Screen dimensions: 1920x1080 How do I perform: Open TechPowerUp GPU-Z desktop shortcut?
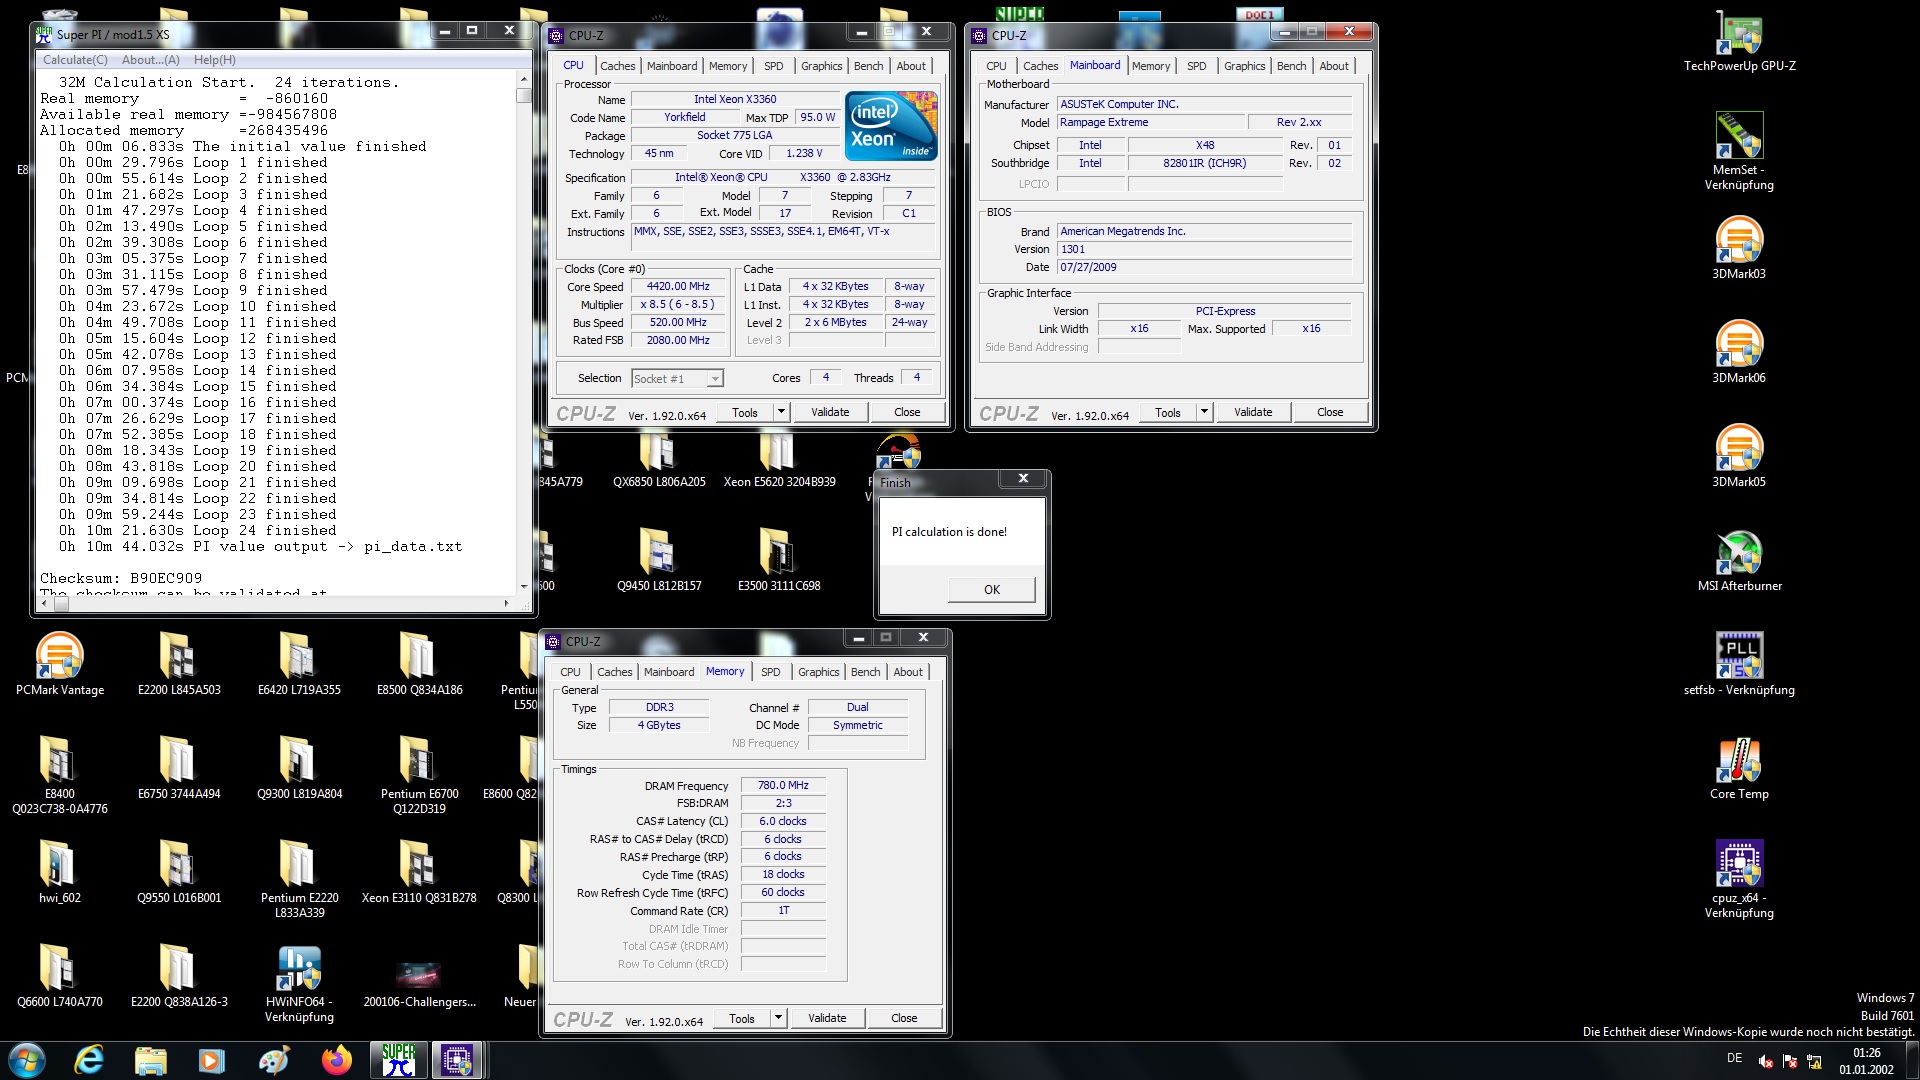pyautogui.click(x=1739, y=41)
